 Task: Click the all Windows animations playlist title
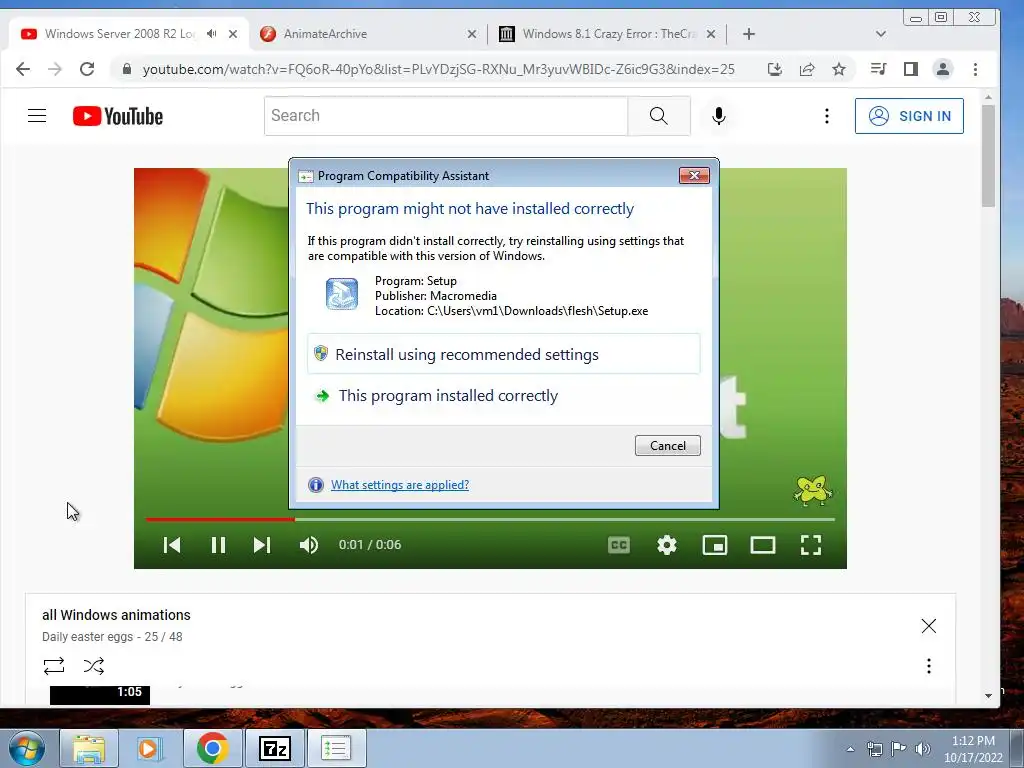click(116, 615)
